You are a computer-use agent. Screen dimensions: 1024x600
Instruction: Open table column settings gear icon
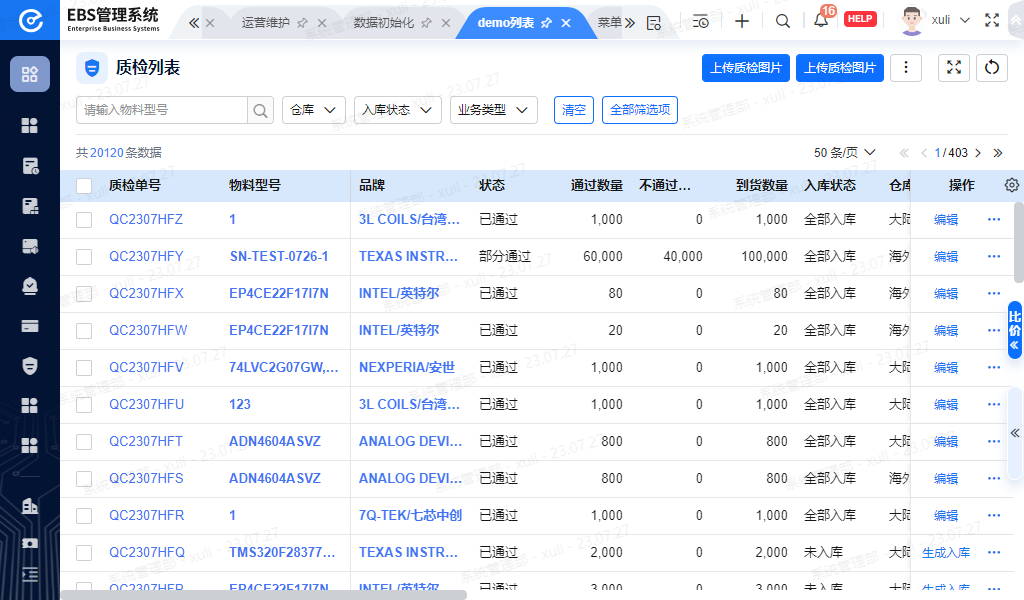[1011, 185]
